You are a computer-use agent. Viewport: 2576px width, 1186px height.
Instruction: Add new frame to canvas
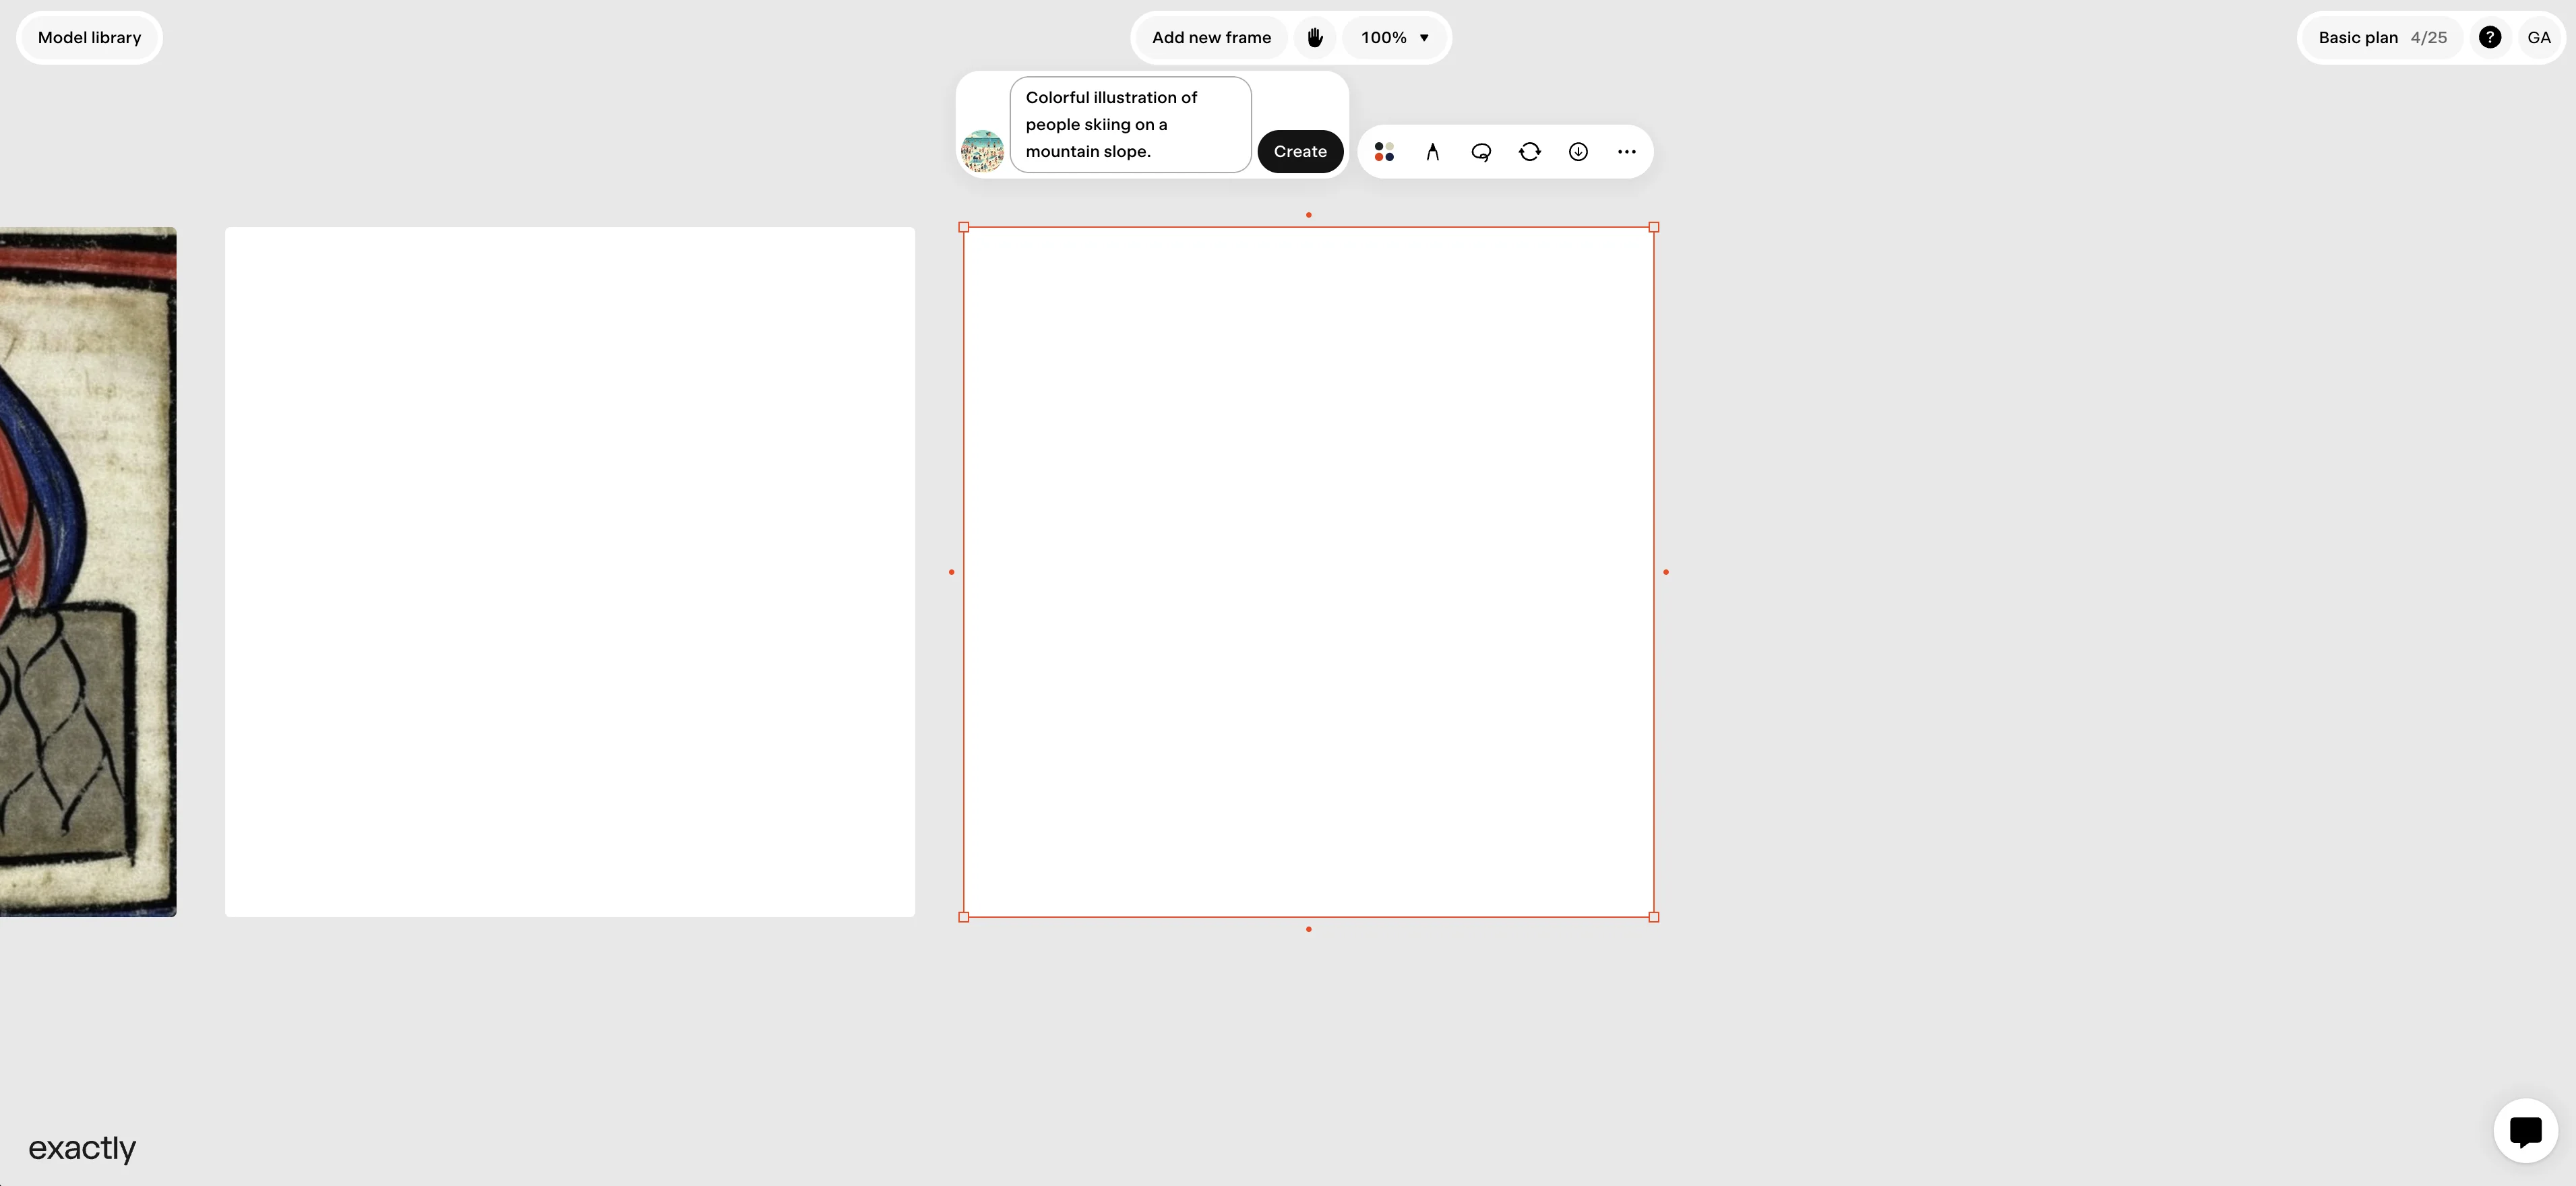(1211, 38)
